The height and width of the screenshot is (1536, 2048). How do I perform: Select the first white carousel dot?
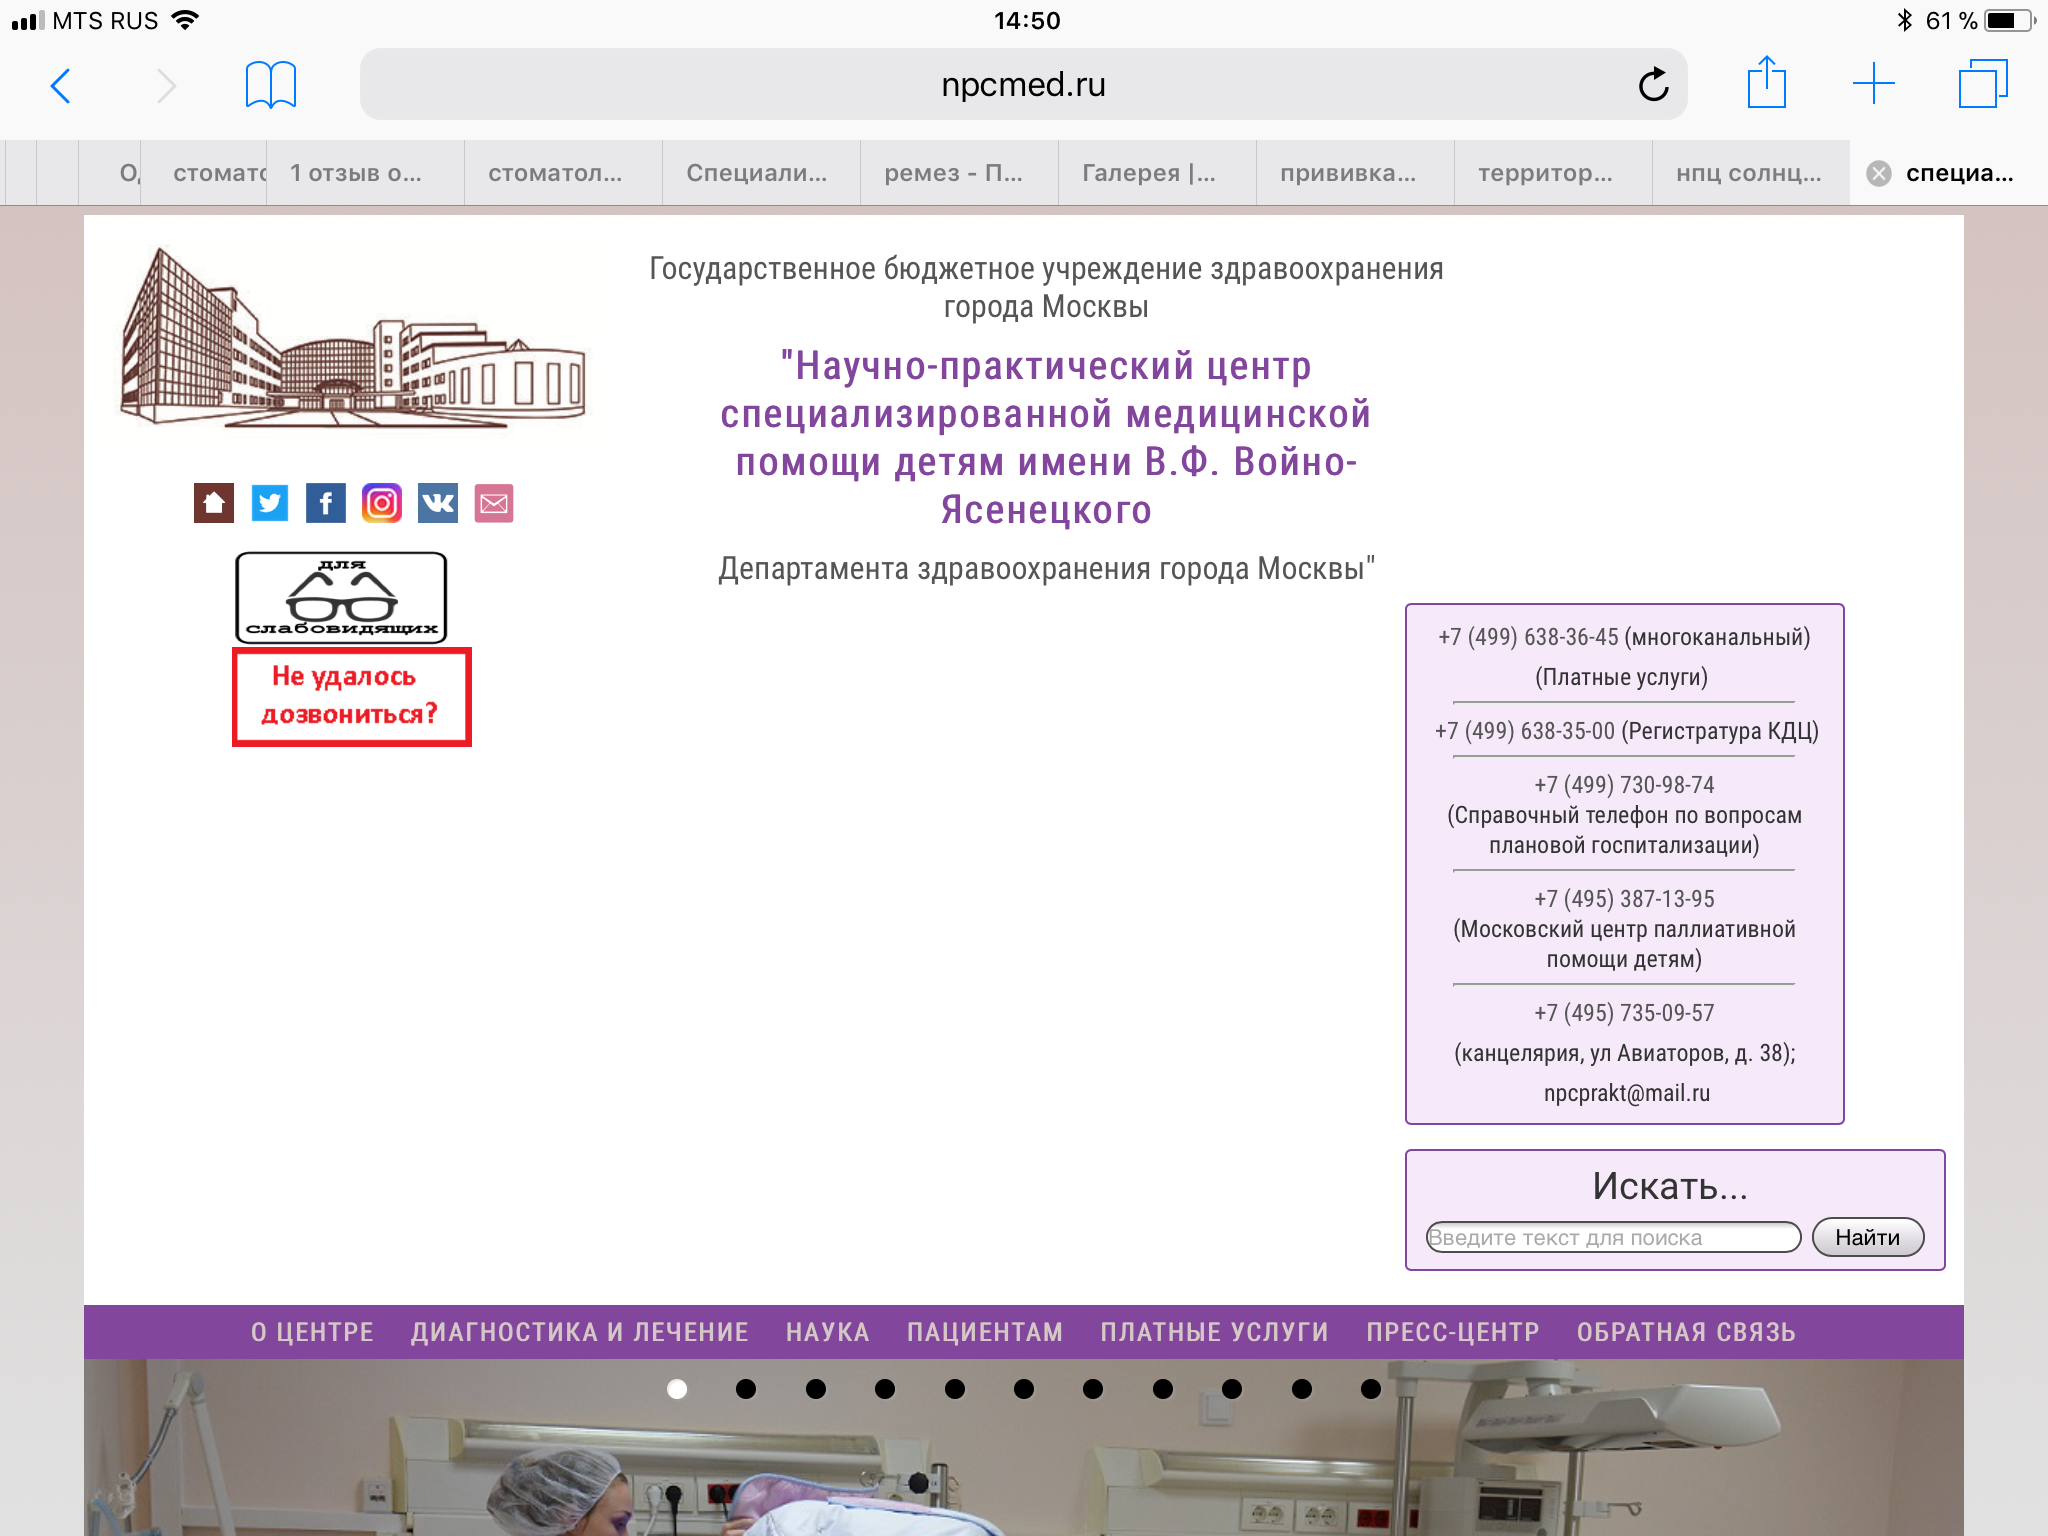[x=677, y=1389]
